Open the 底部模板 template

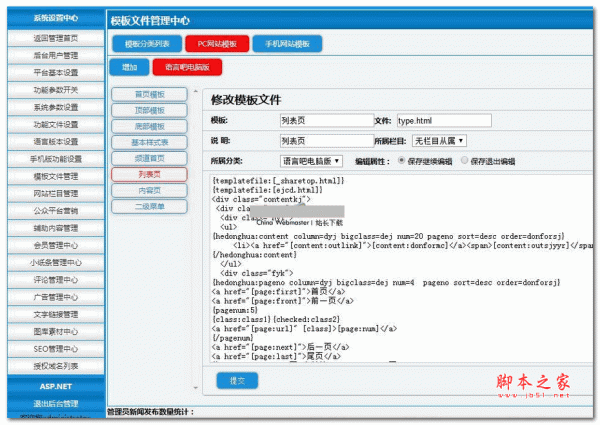click(150, 127)
